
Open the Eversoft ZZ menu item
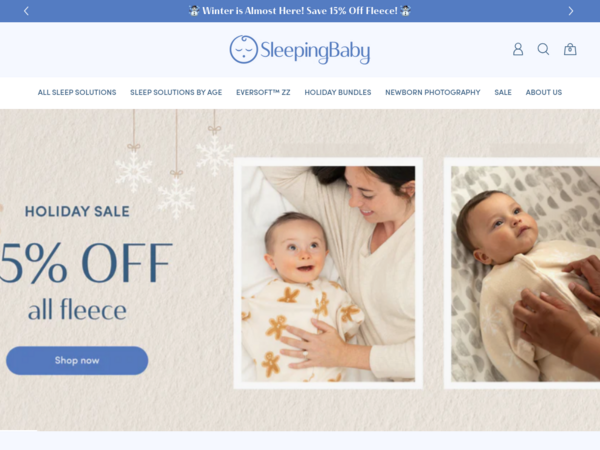(x=263, y=92)
